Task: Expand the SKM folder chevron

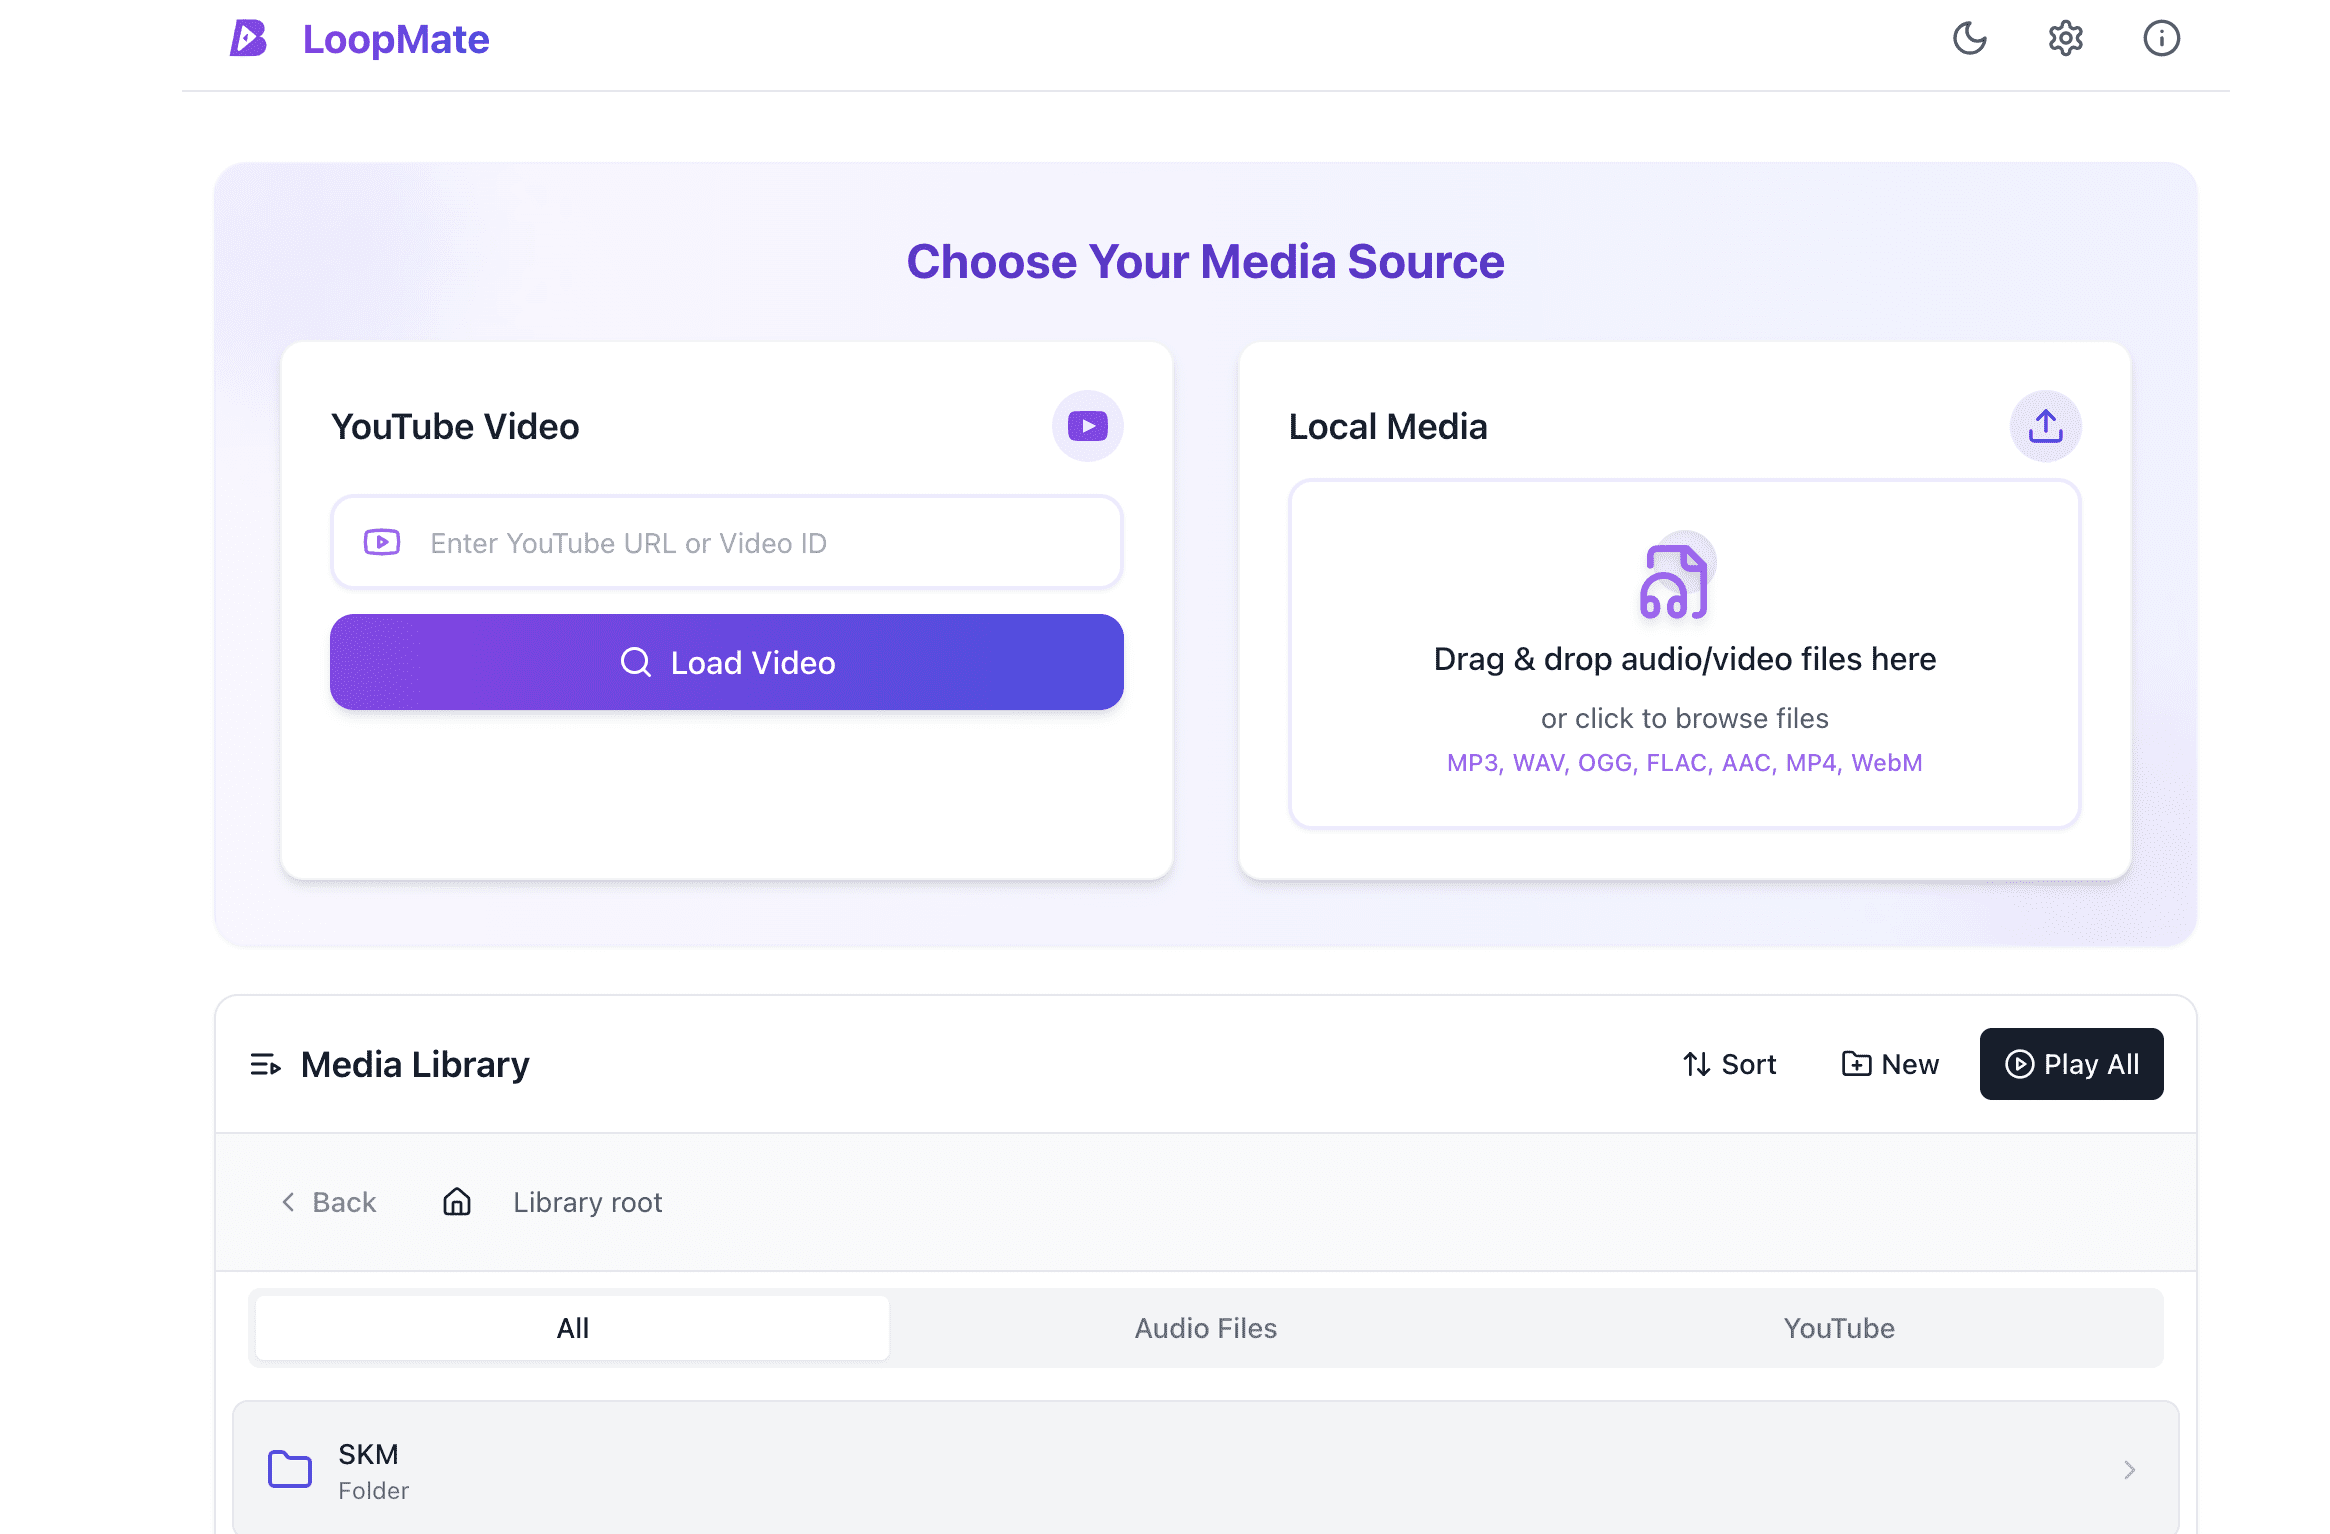Action: pos(2129,1469)
